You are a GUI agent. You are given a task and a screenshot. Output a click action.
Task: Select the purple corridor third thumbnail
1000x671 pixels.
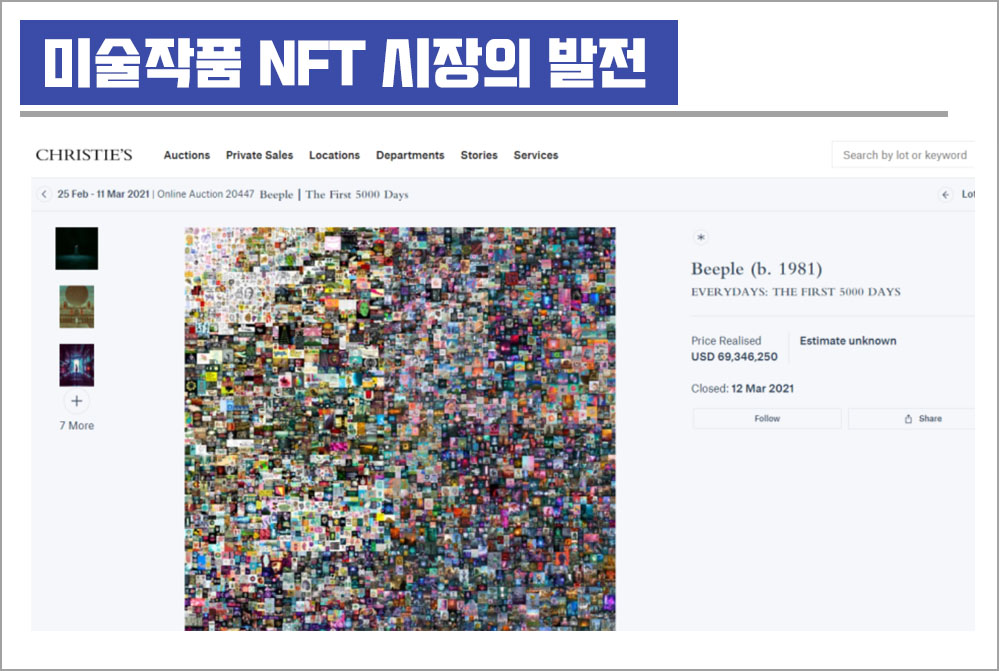[77, 365]
